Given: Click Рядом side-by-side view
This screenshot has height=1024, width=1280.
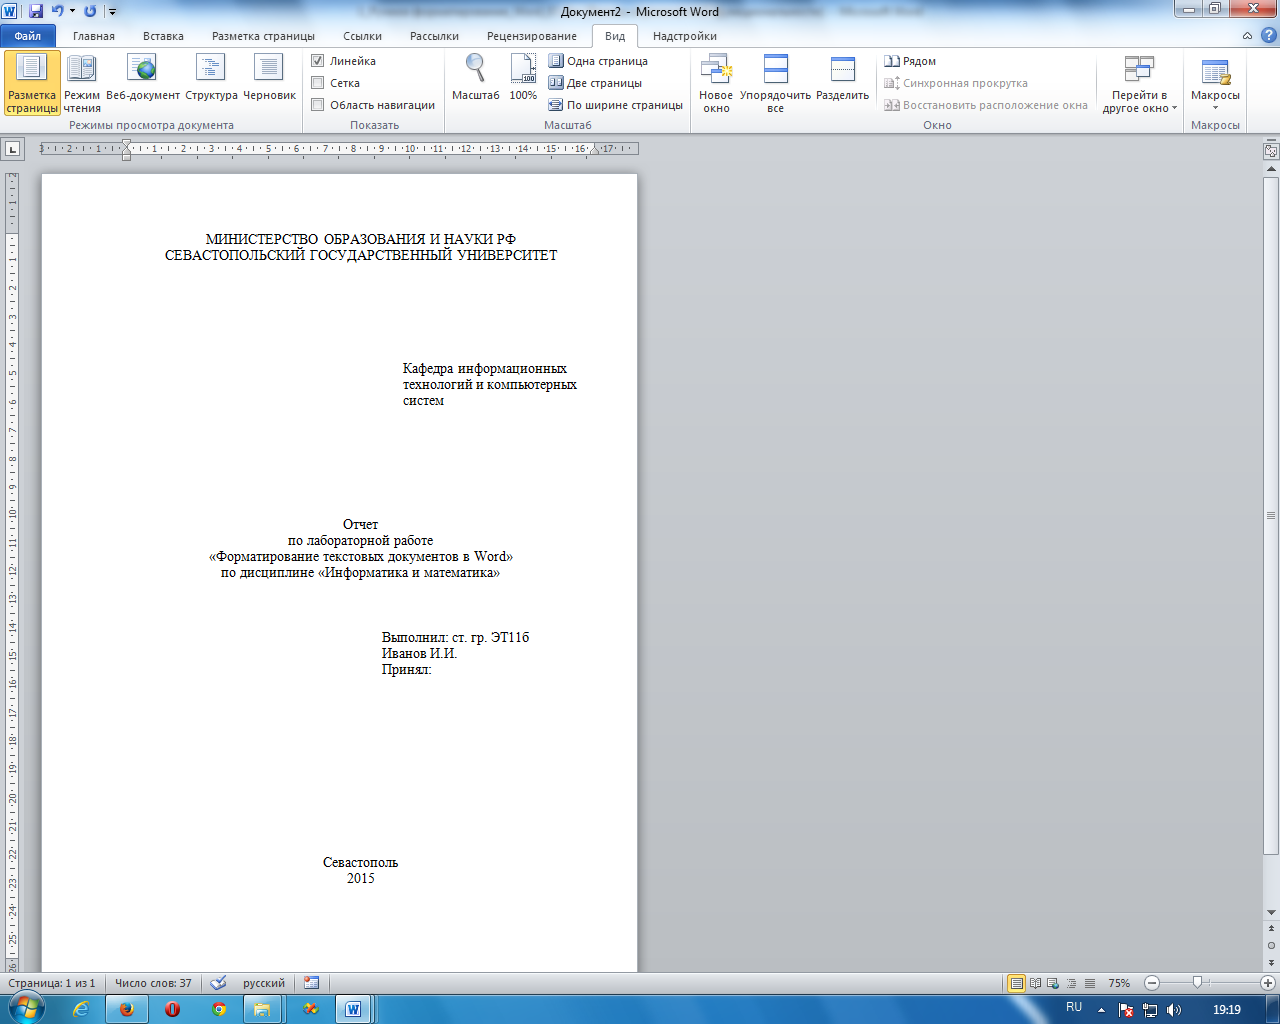Looking at the screenshot, I should [x=910, y=61].
